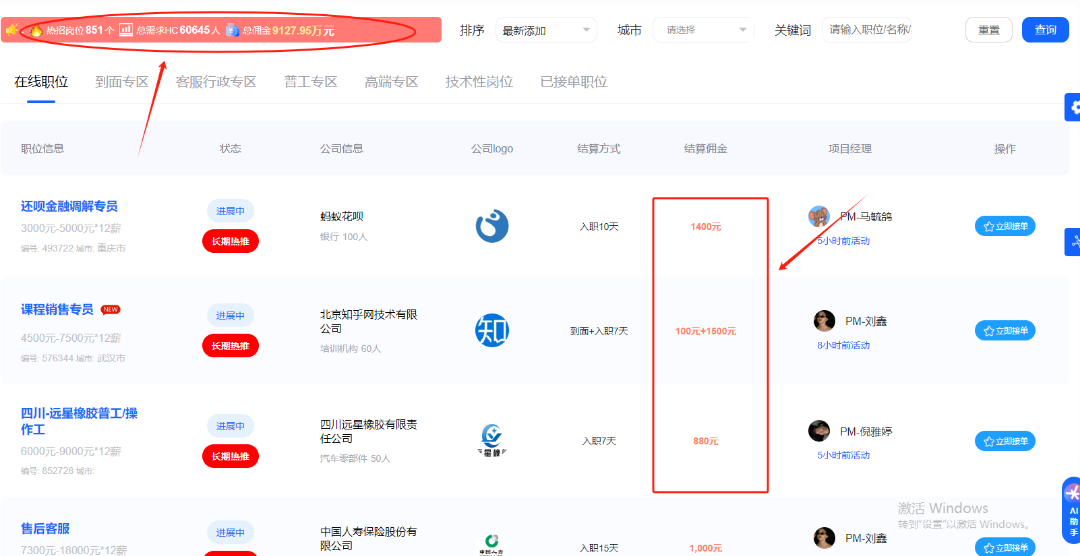1080x556 pixels.
Task: Click the 四川远星橡胶有限责任公司 company name
Action: pyautogui.click(x=368, y=431)
